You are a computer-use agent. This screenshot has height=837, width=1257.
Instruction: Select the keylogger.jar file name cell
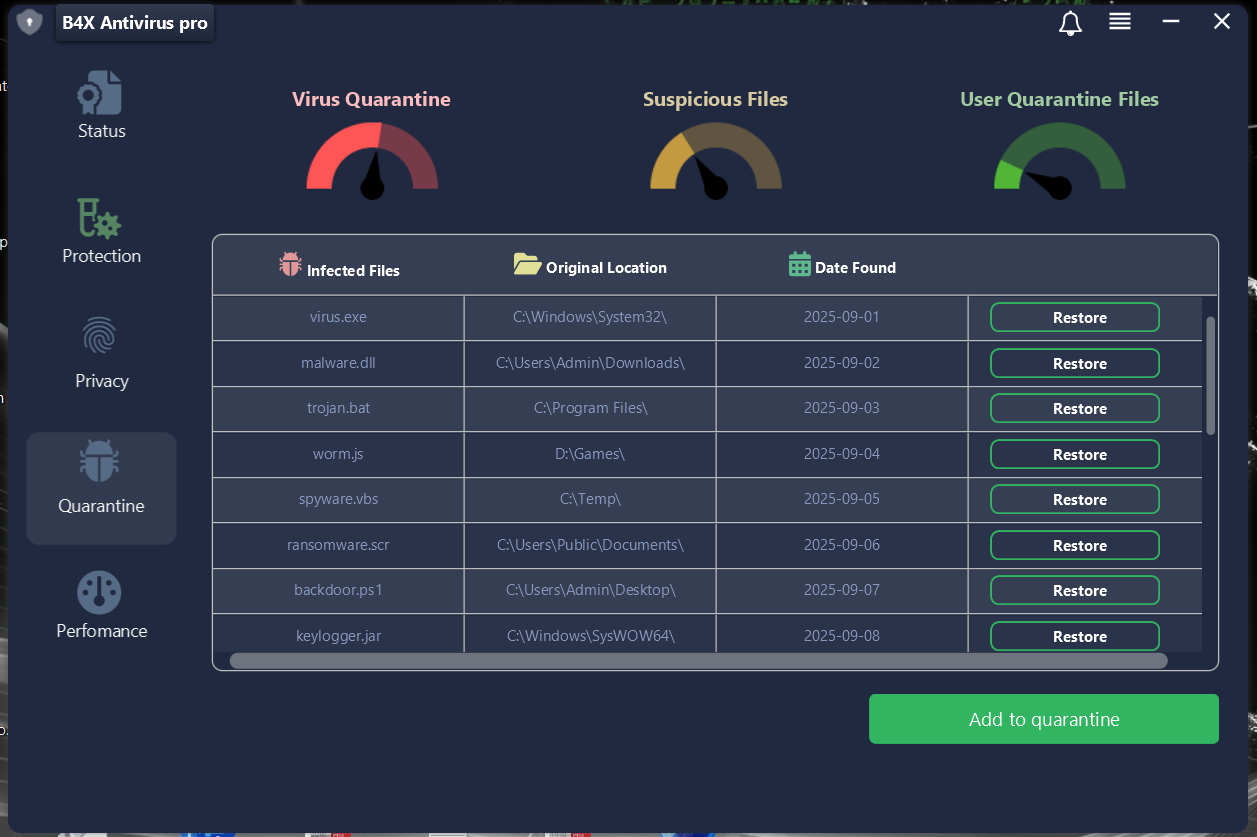click(338, 634)
